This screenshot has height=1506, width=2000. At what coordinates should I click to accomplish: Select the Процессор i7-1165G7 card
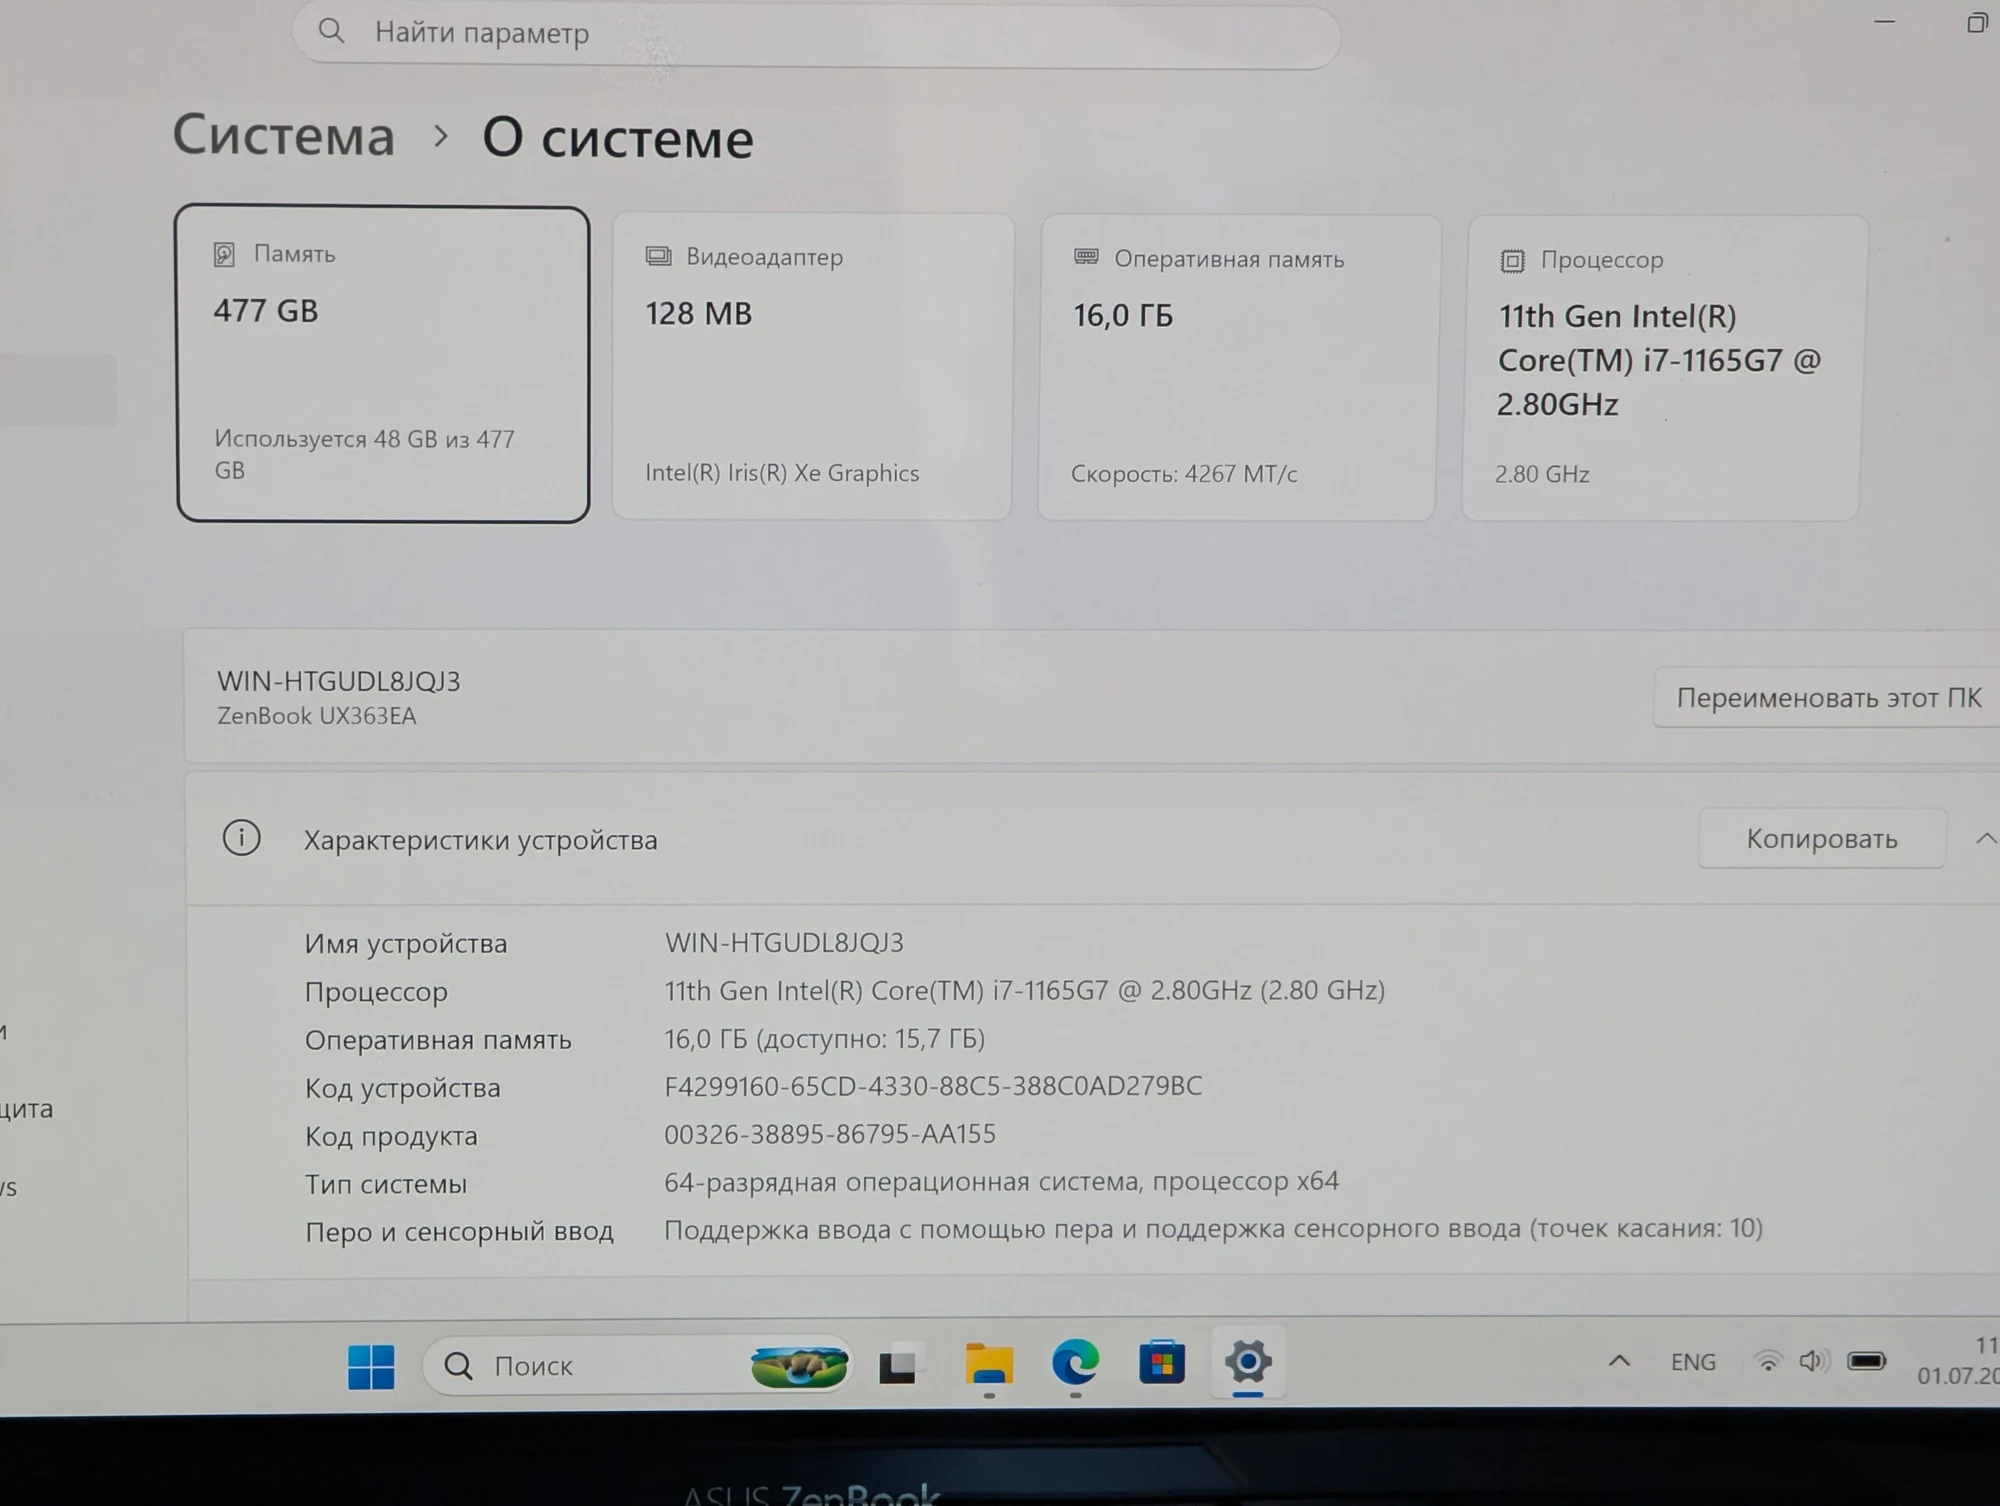point(1663,368)
